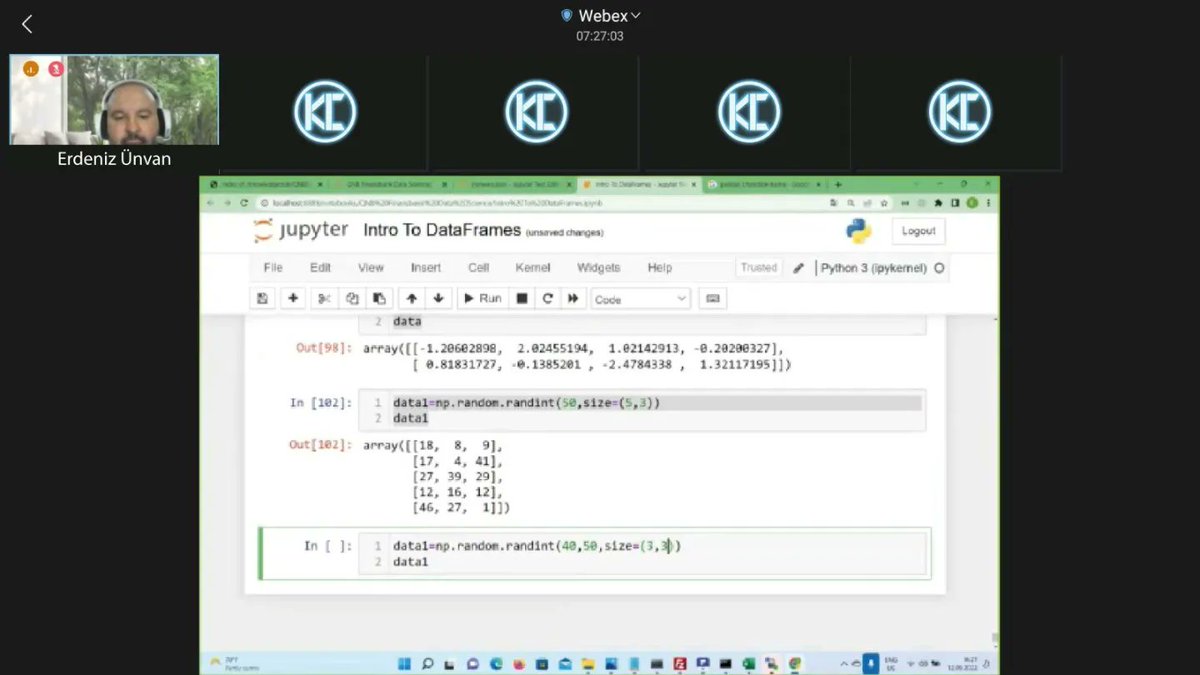1200x675 pixels.
Task: Paste cells below icon
Action: [x=380, y=298]
